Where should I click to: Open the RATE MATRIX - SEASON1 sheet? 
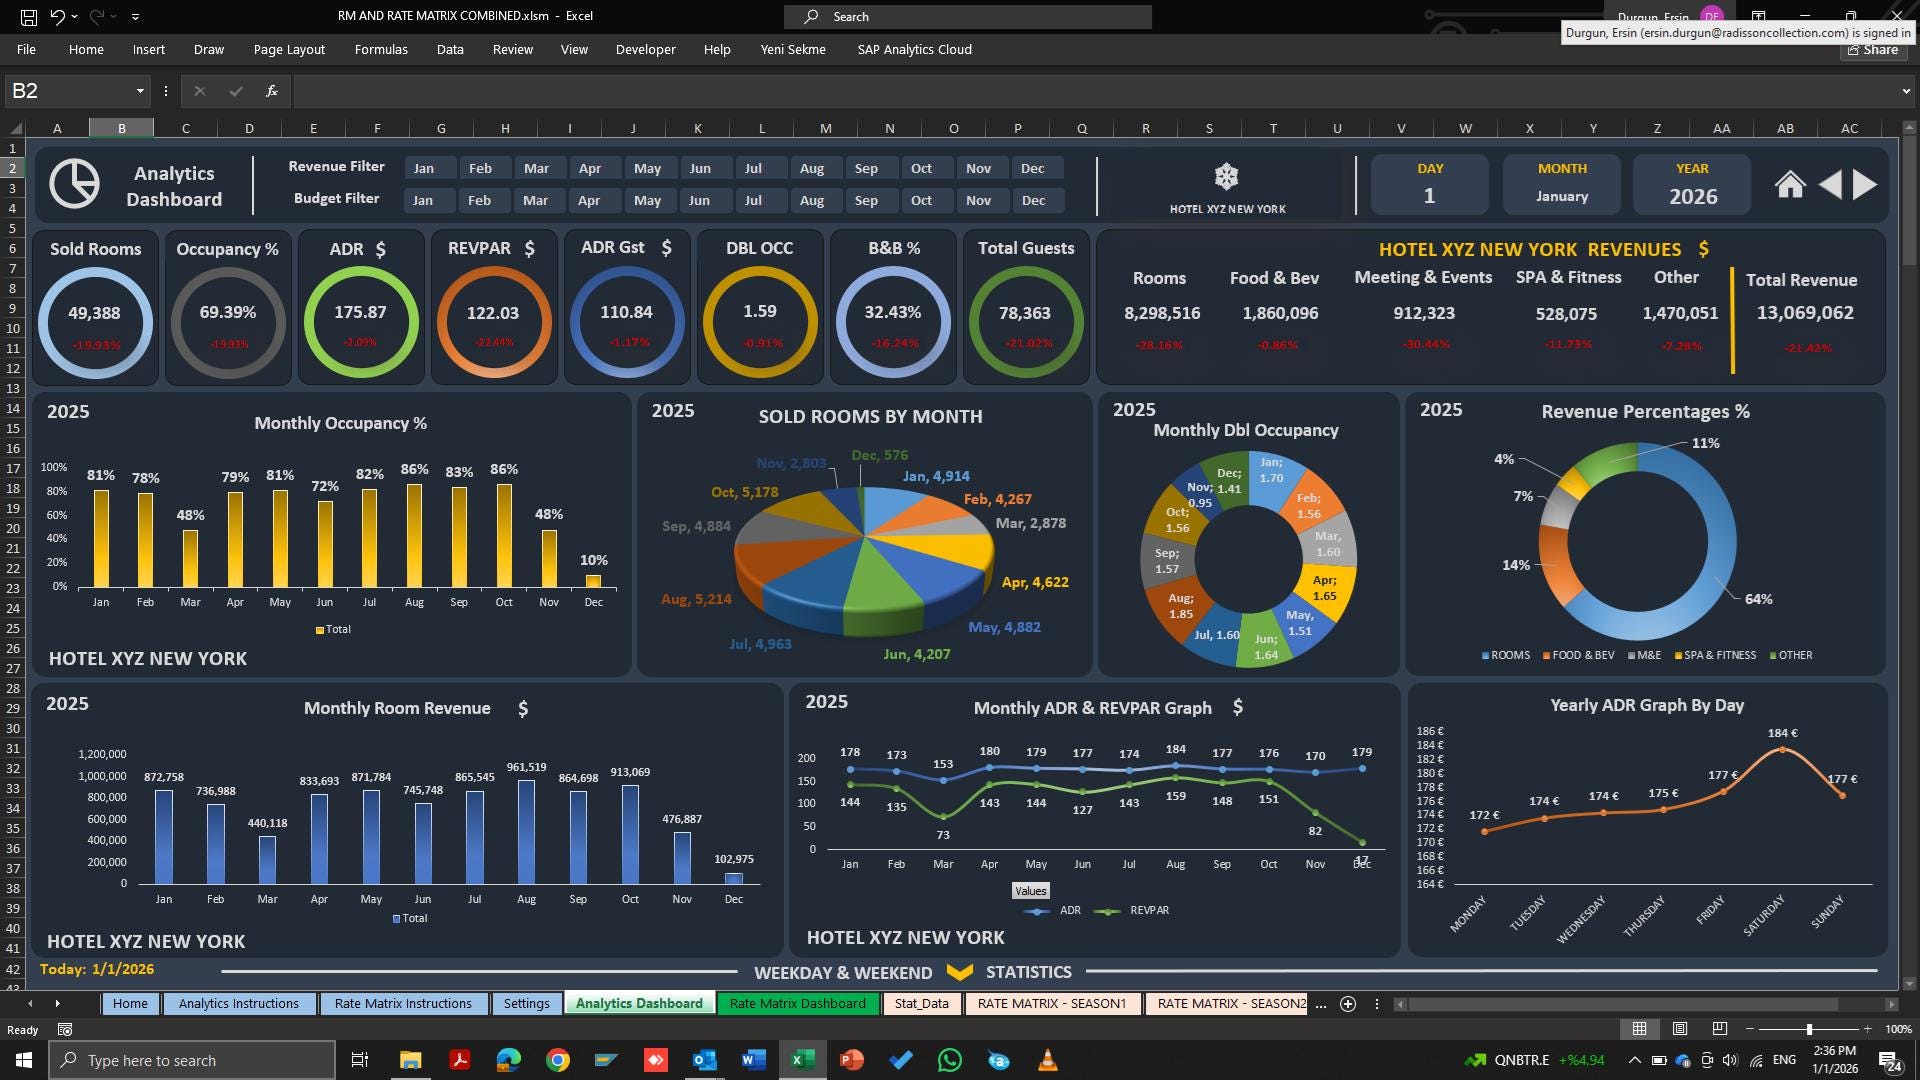tap(1052, 1003)
